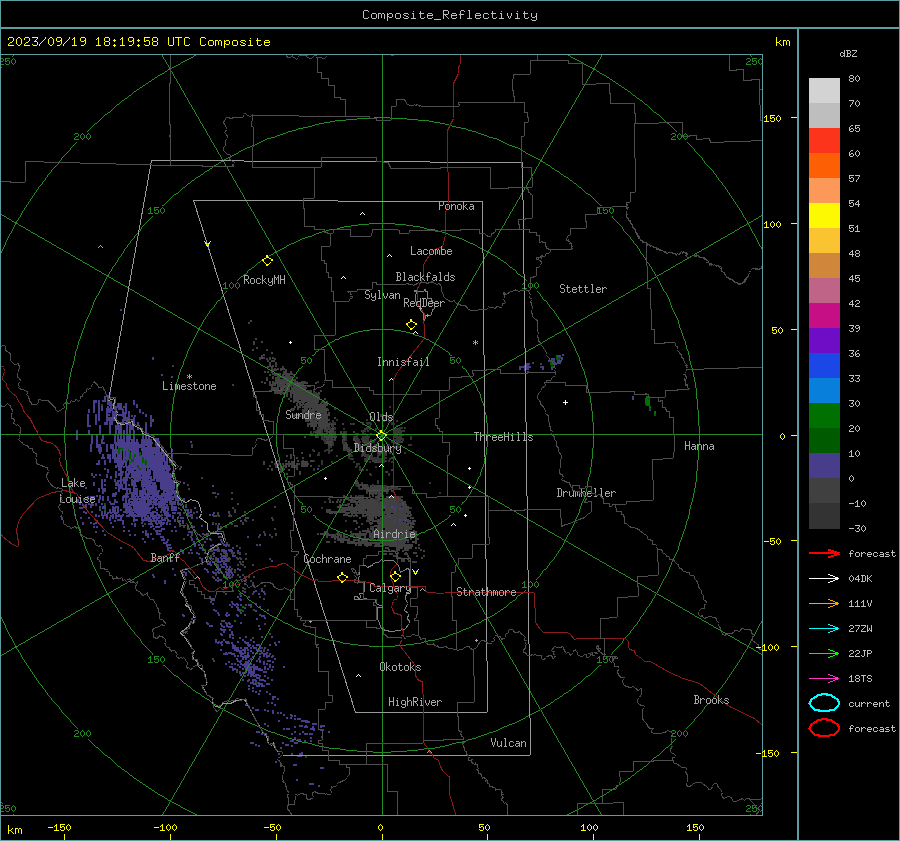Screen dimensions: 900x841
Task: Select the tan 45-48 dBZ swatch
Action: coord(824,265)
